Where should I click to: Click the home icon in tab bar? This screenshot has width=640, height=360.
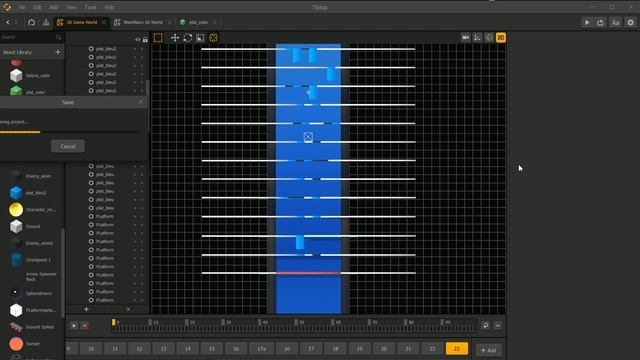click(x=31, y=22)
